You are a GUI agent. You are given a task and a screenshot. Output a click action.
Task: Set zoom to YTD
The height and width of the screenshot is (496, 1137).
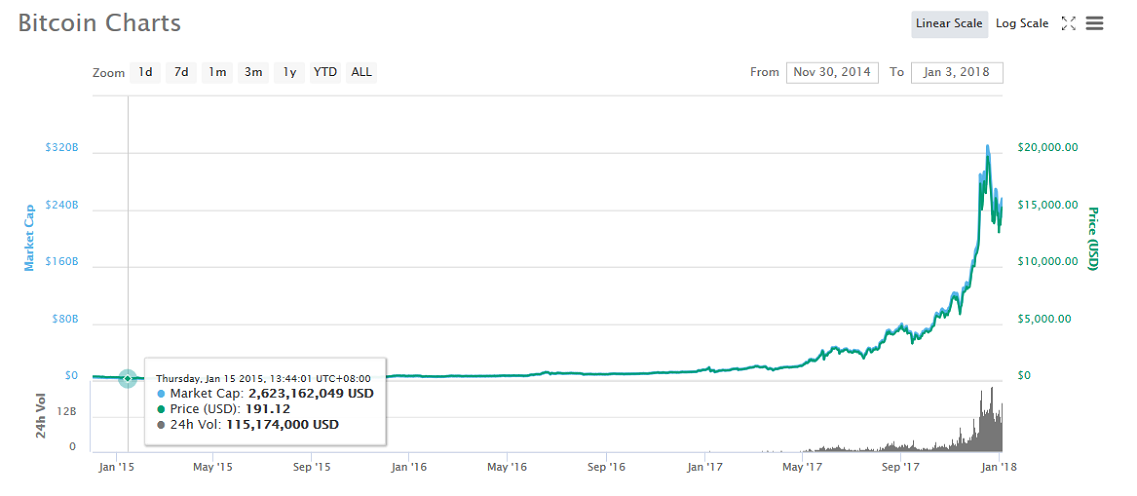pyautogui.click(x=325, y=73)
